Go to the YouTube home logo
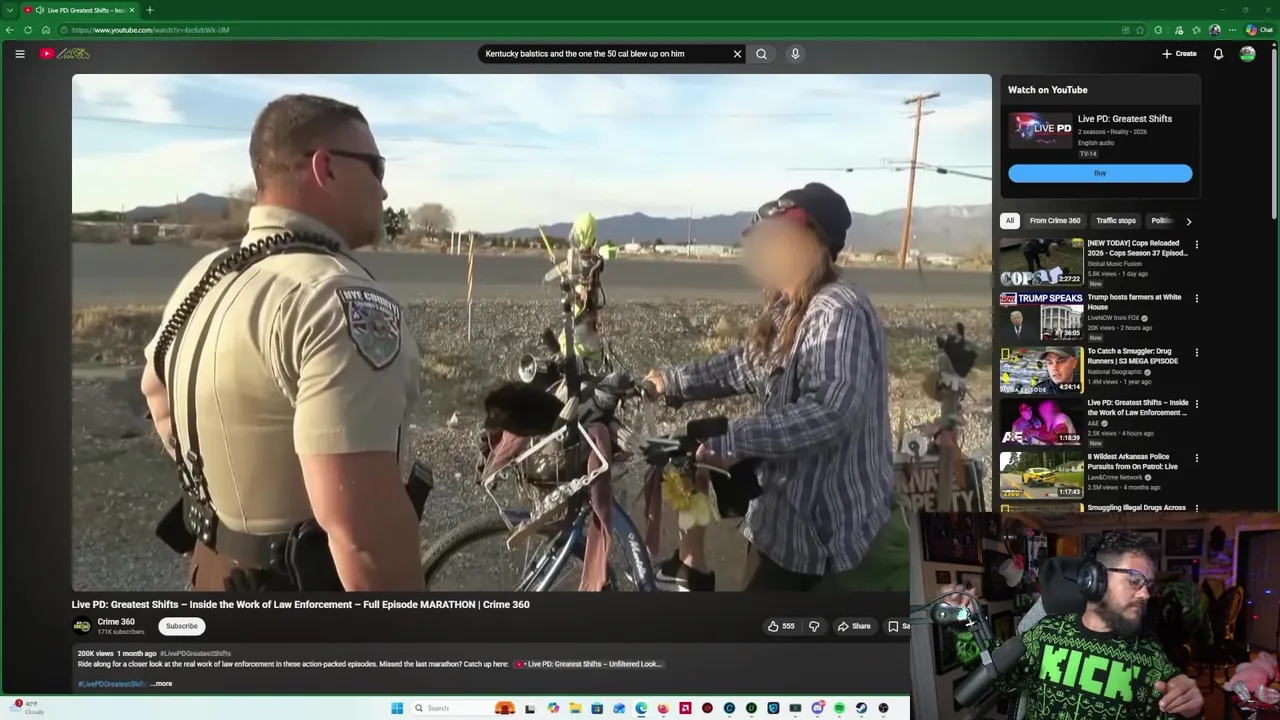Image resolution: width=1280 pixels, height=720 pixels. coord(65,54)
